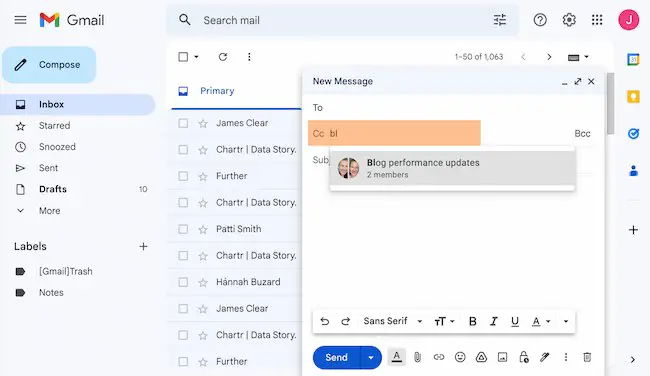Create new label plus button

(x=143, y=246)
